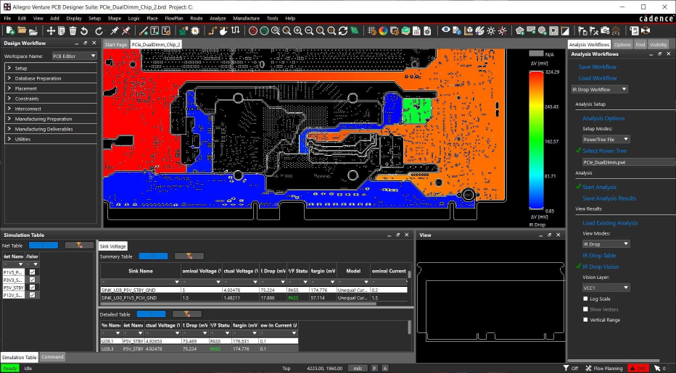Open the IR Drop Workflow dropdown
Image resolution: width=676 pixels, height=373 pixels.
tap(599, 89)
